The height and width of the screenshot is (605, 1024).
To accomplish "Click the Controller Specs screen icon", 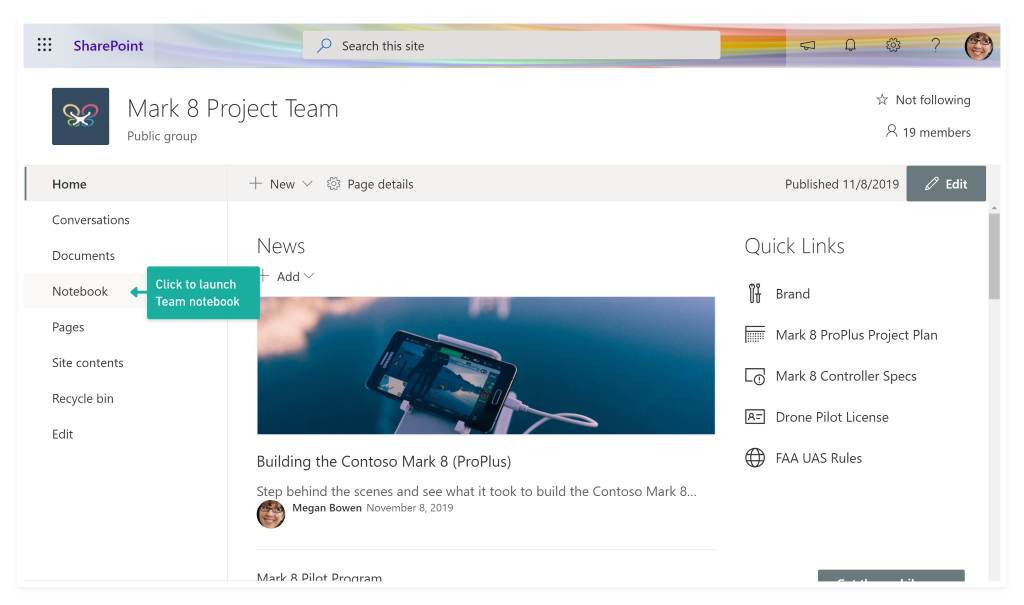I will click(x=755, y=376).
